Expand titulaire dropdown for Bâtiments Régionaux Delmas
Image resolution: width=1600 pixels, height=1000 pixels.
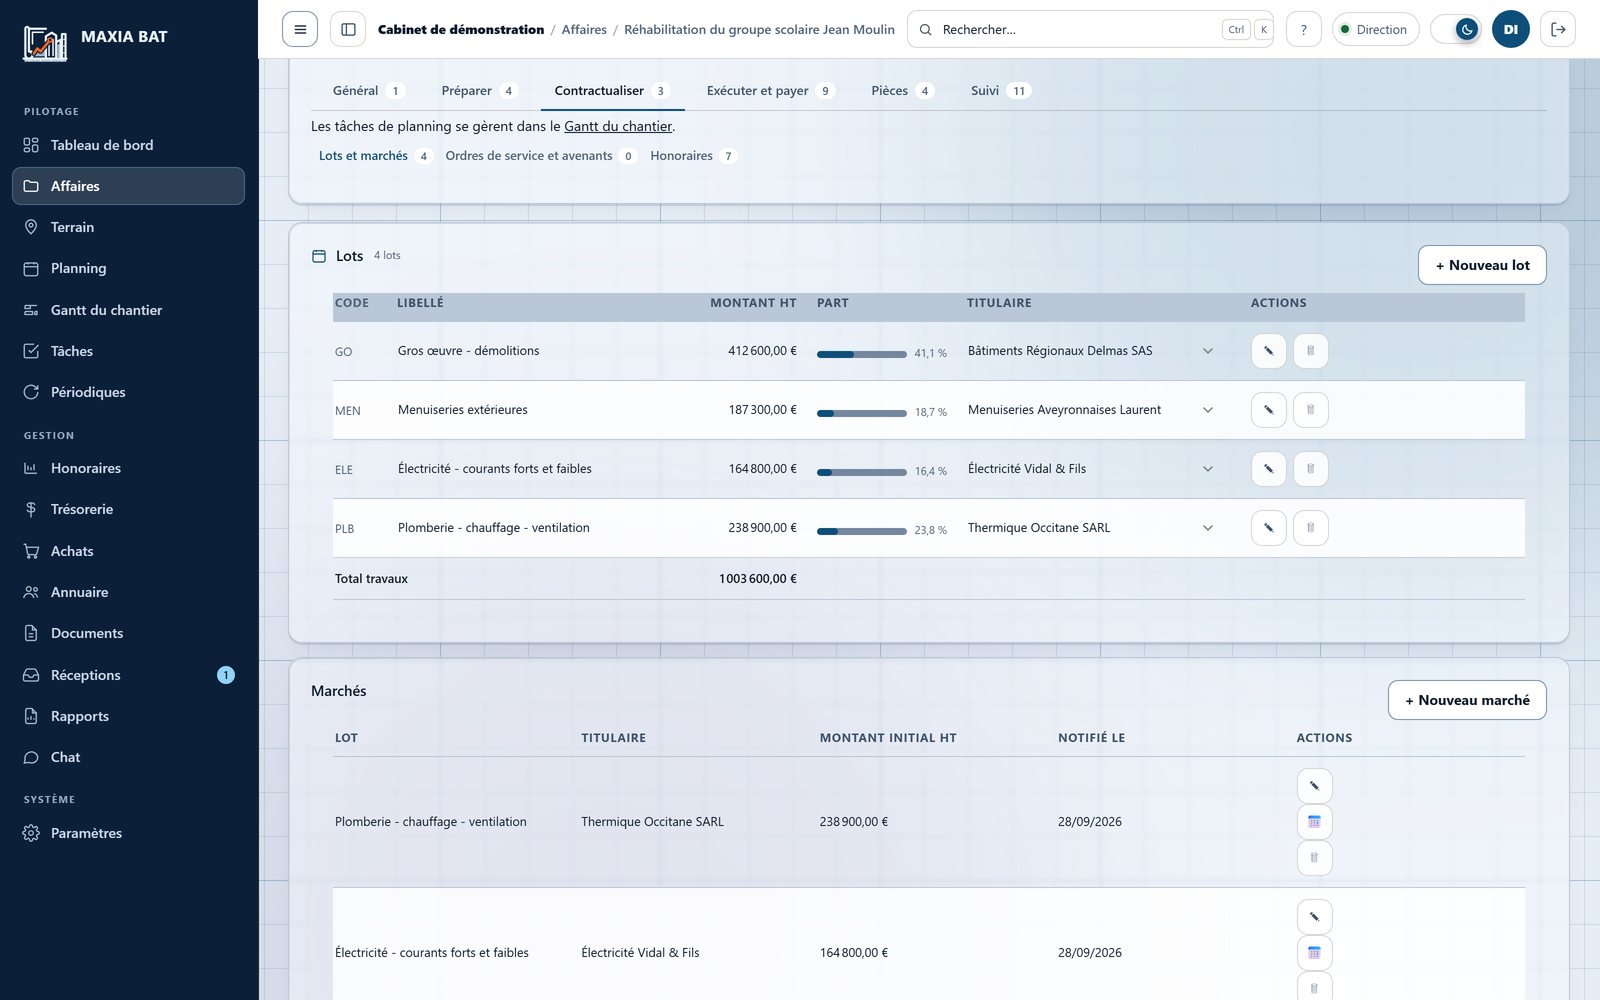click(x=1208, y=351)
